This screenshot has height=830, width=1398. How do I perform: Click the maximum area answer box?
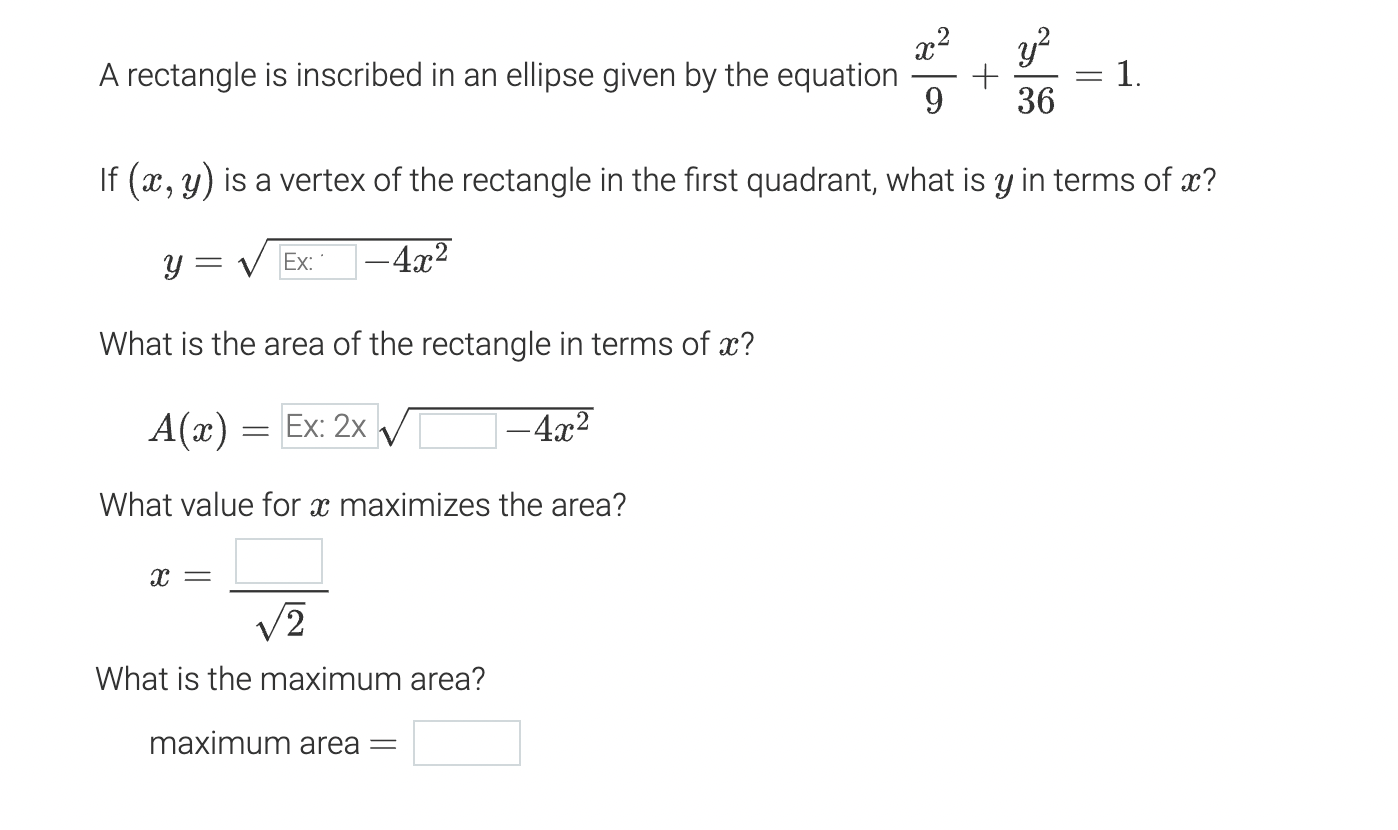[466, 742]
